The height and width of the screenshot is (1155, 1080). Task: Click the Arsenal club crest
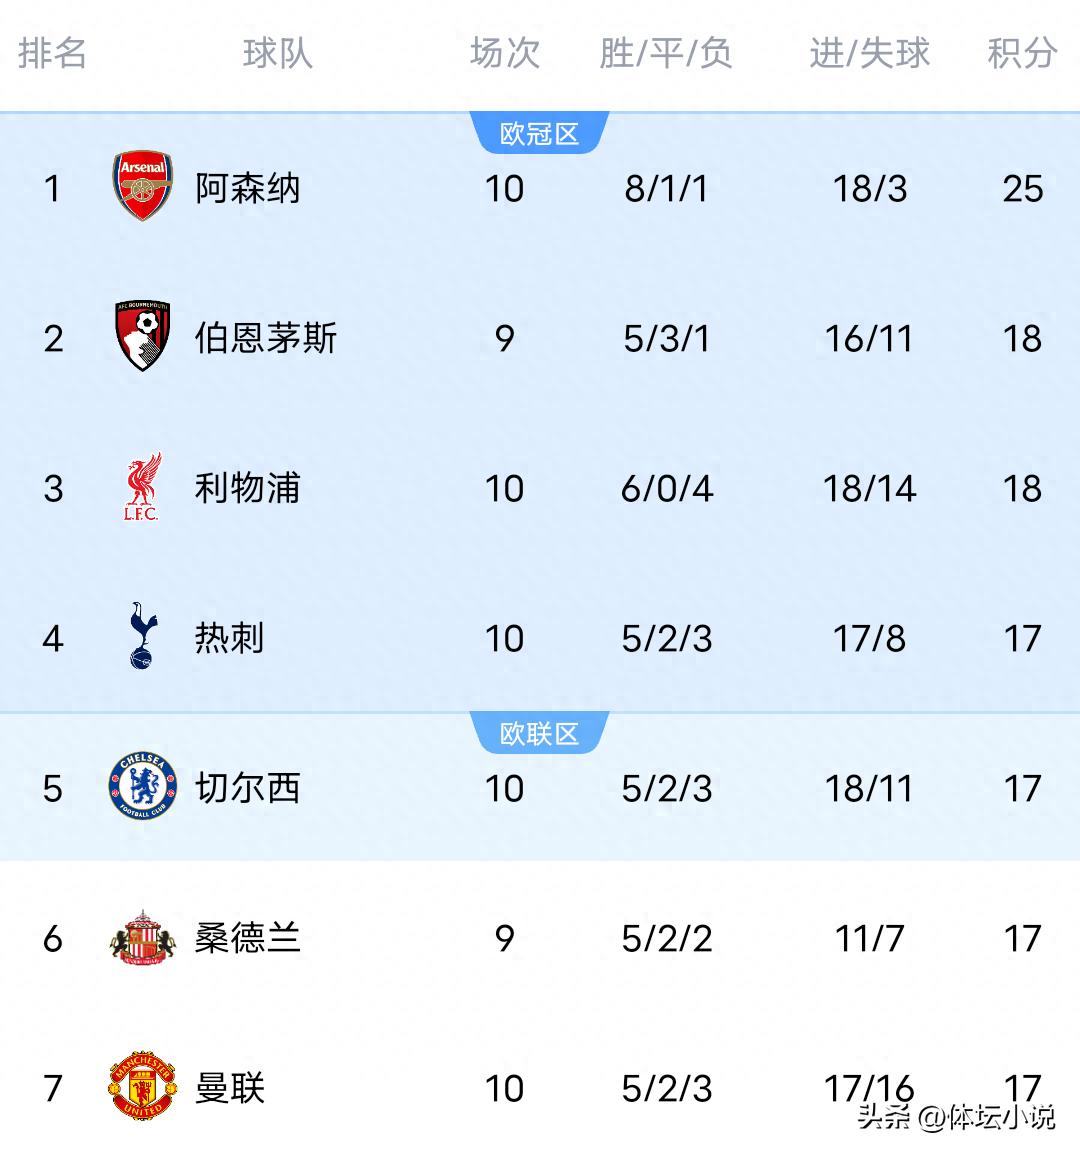(x=142, y=187)
